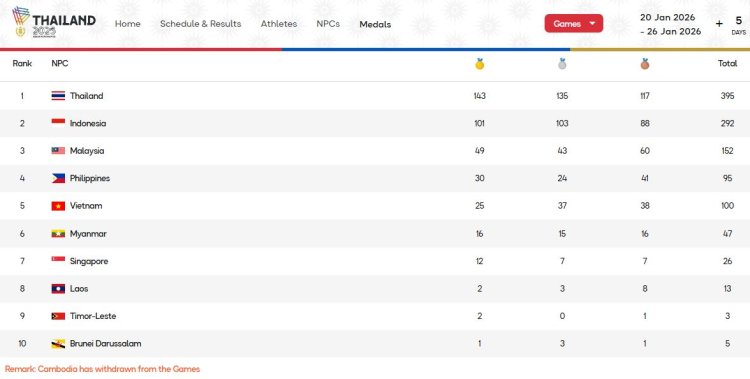Click Indonesia's total 292
The image size is (750, 379).
(728, 123)
